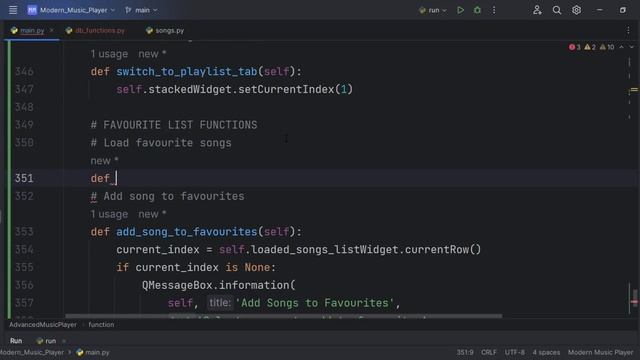Image resolution: width=640 pixels, height=360 pixels.
Task: Click Modern Music Player interpreter status
Action: pyautogui.click(x=600, y=353)
